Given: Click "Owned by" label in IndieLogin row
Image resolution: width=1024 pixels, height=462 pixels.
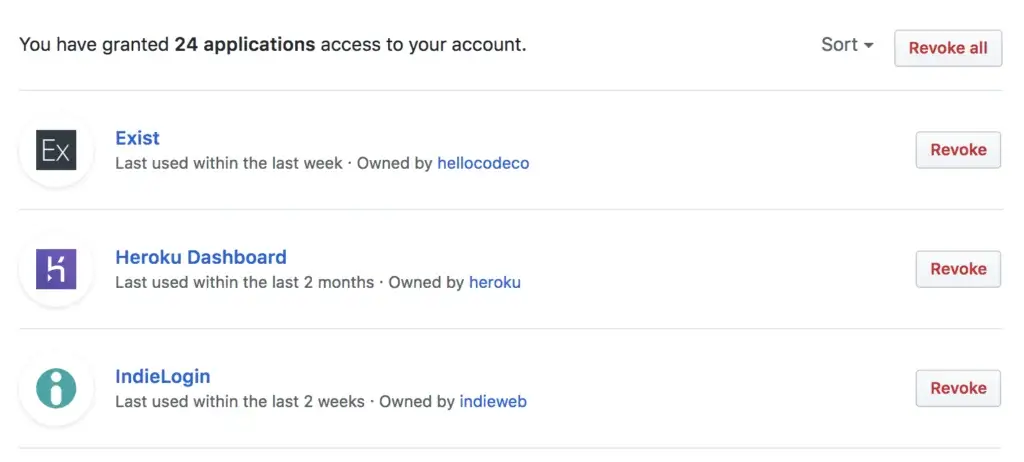Looking at the screenshot, I should 417,402.
